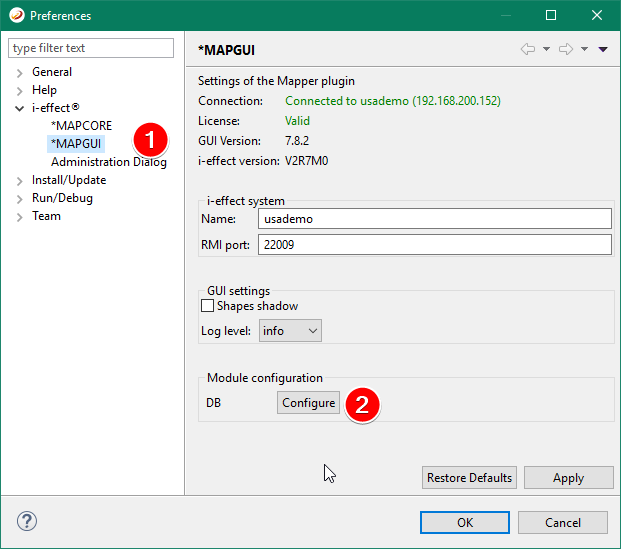Open the Log level dropdown
The height and width of the screenshot is (549, 621).
290,330
